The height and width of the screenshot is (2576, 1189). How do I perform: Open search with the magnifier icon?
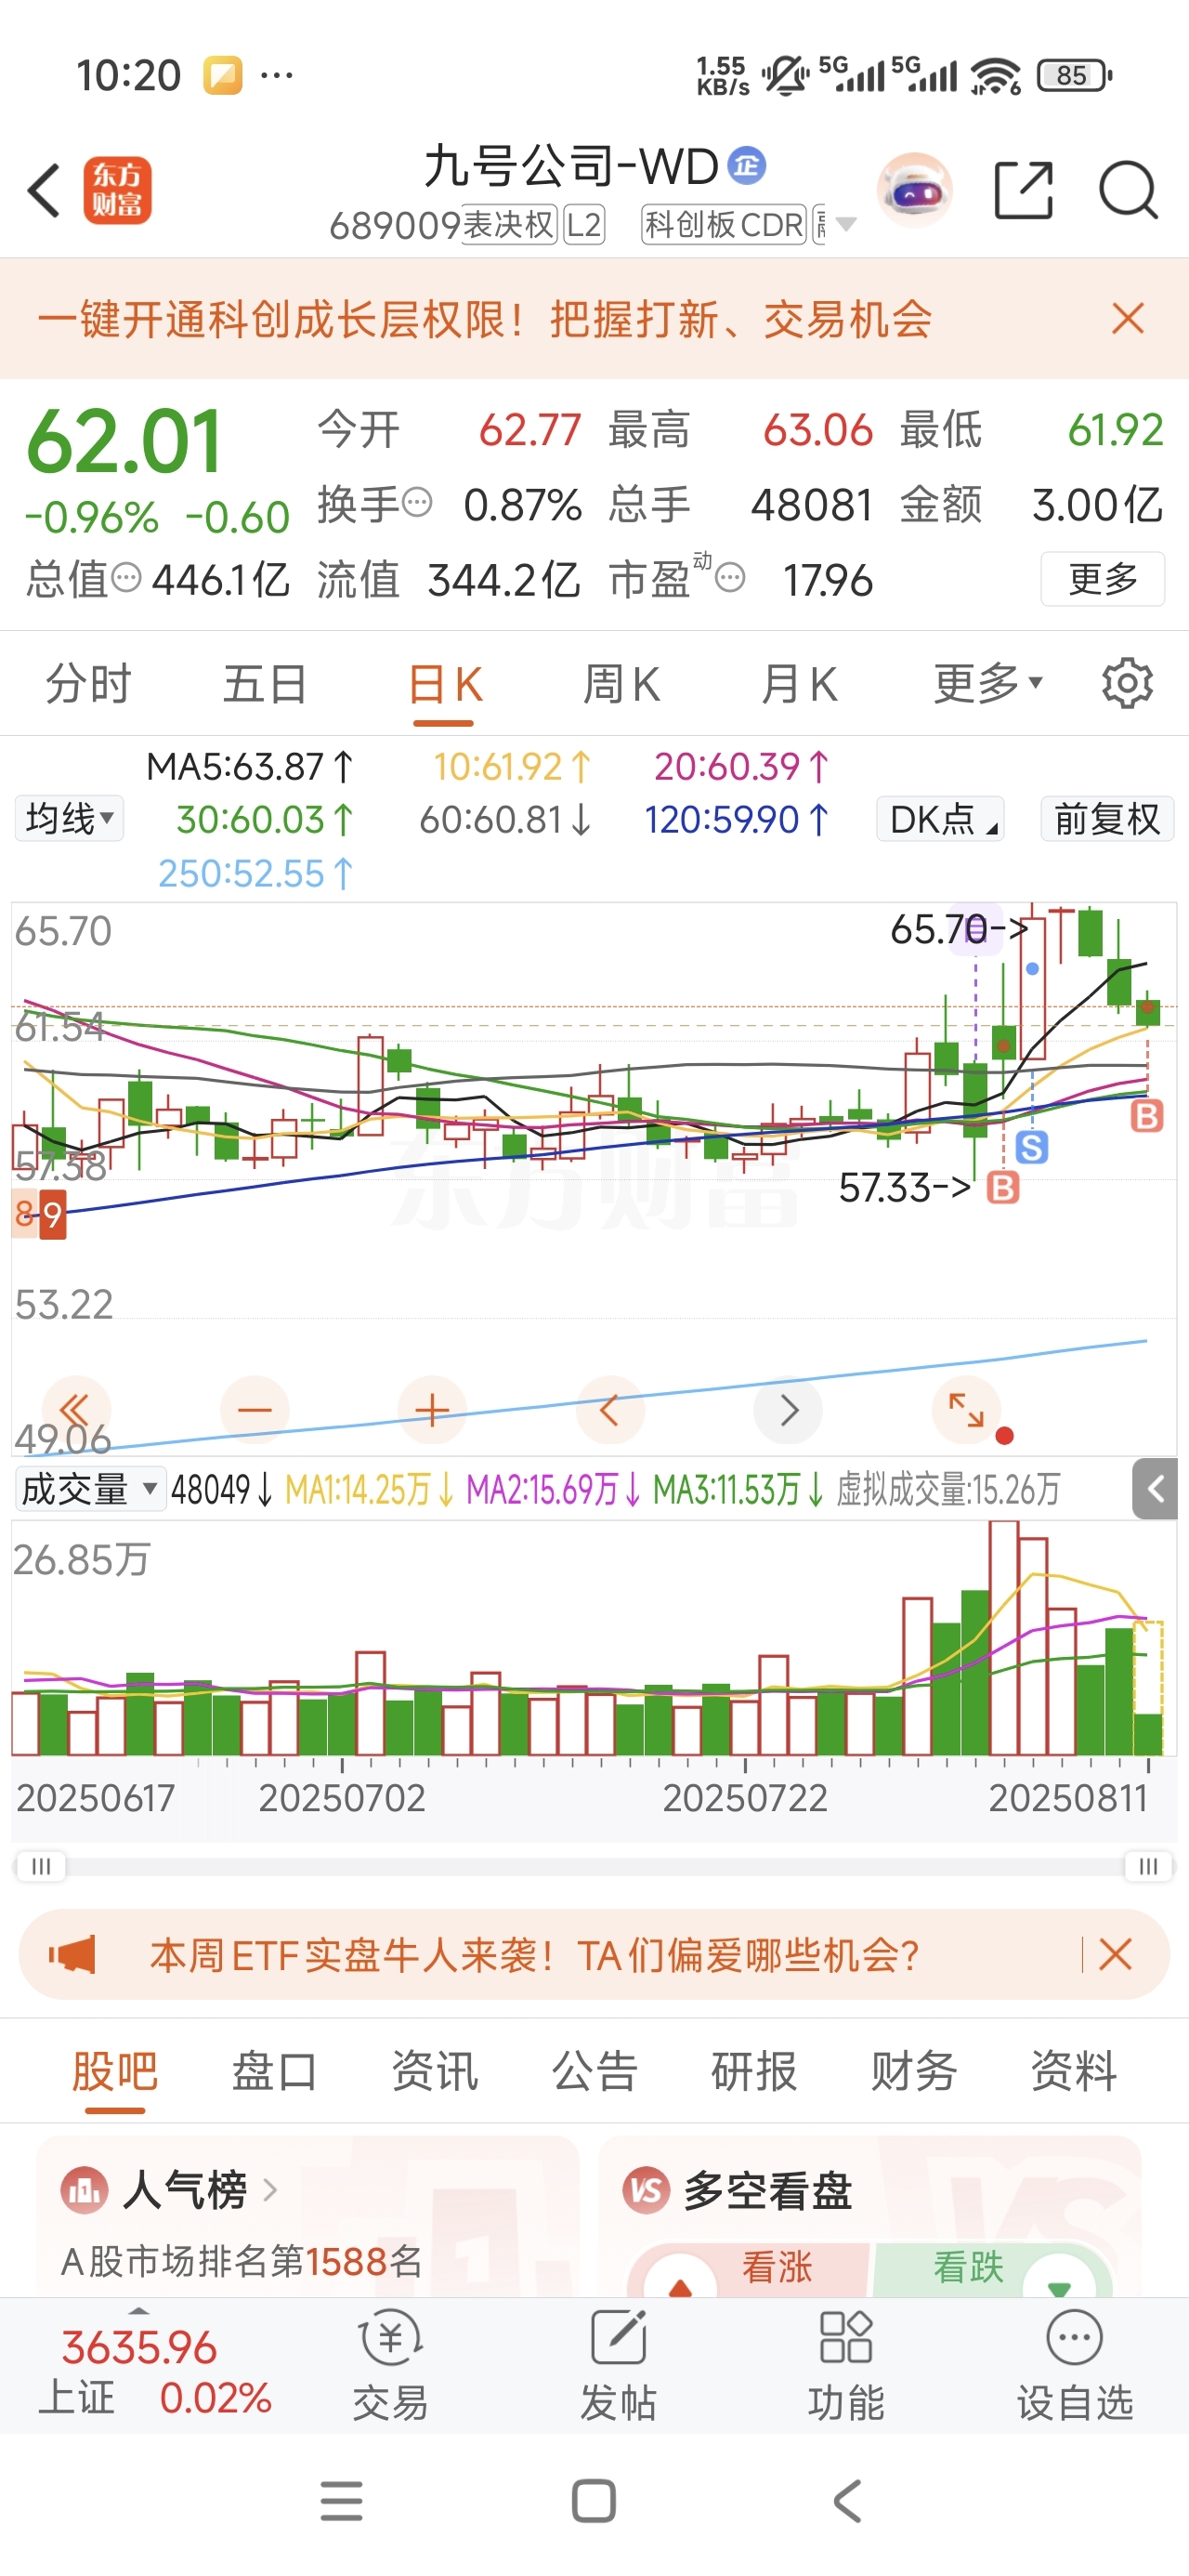click(1128, 189)
